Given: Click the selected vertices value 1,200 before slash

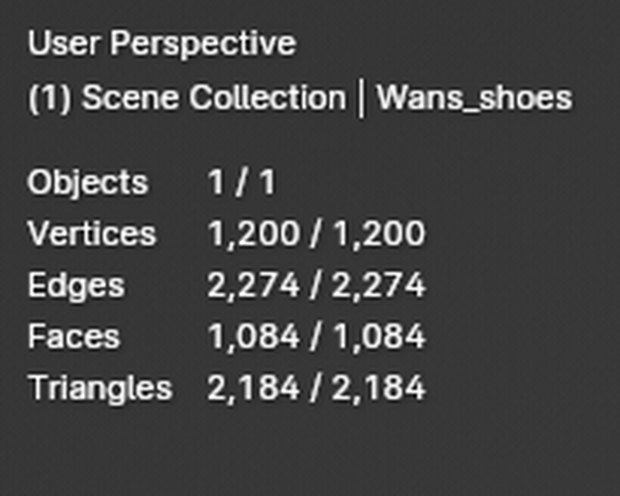Looking at the screenshot, I should coord(253,234).
